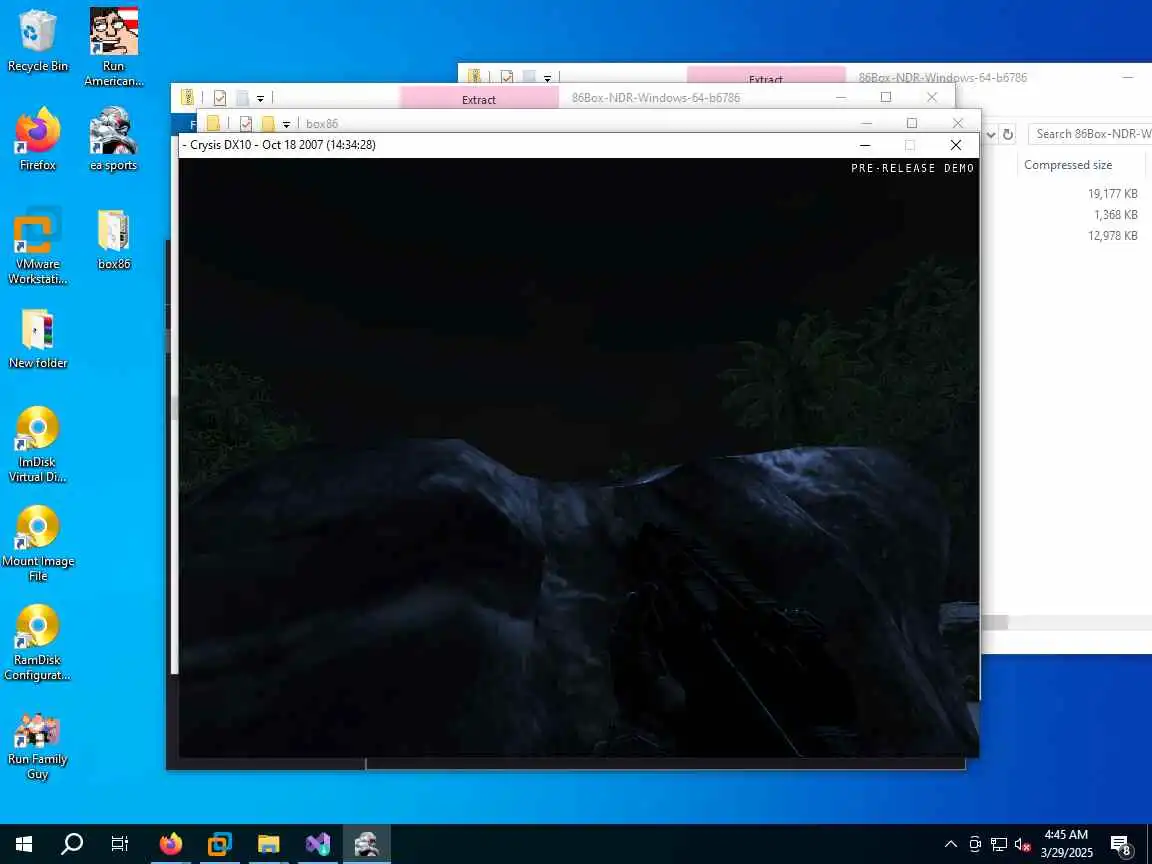Open the New folder desktop icon
The width and height of the screenshot is (1152, 864).
[37, 338]
